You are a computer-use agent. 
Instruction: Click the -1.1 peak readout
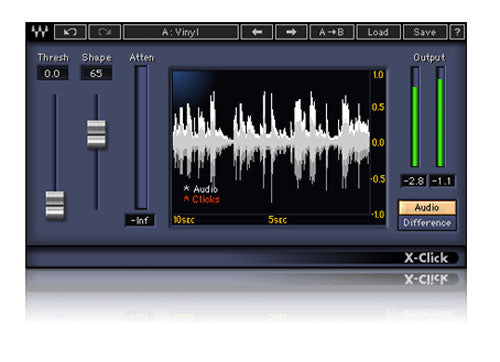(x=442, y=181)
